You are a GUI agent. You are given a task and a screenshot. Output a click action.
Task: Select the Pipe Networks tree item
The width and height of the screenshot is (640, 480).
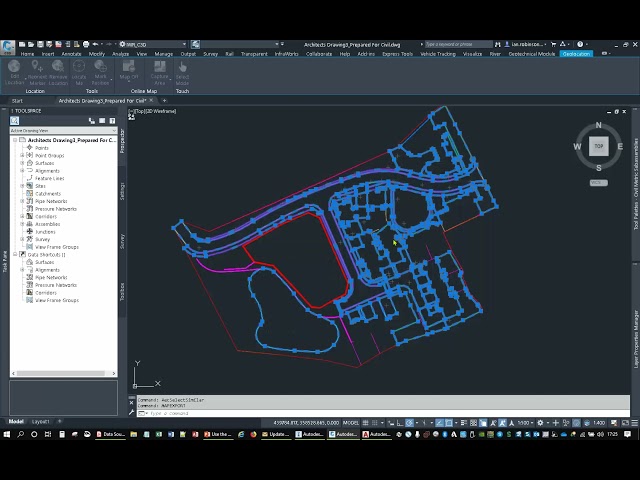tap(51, 201)
